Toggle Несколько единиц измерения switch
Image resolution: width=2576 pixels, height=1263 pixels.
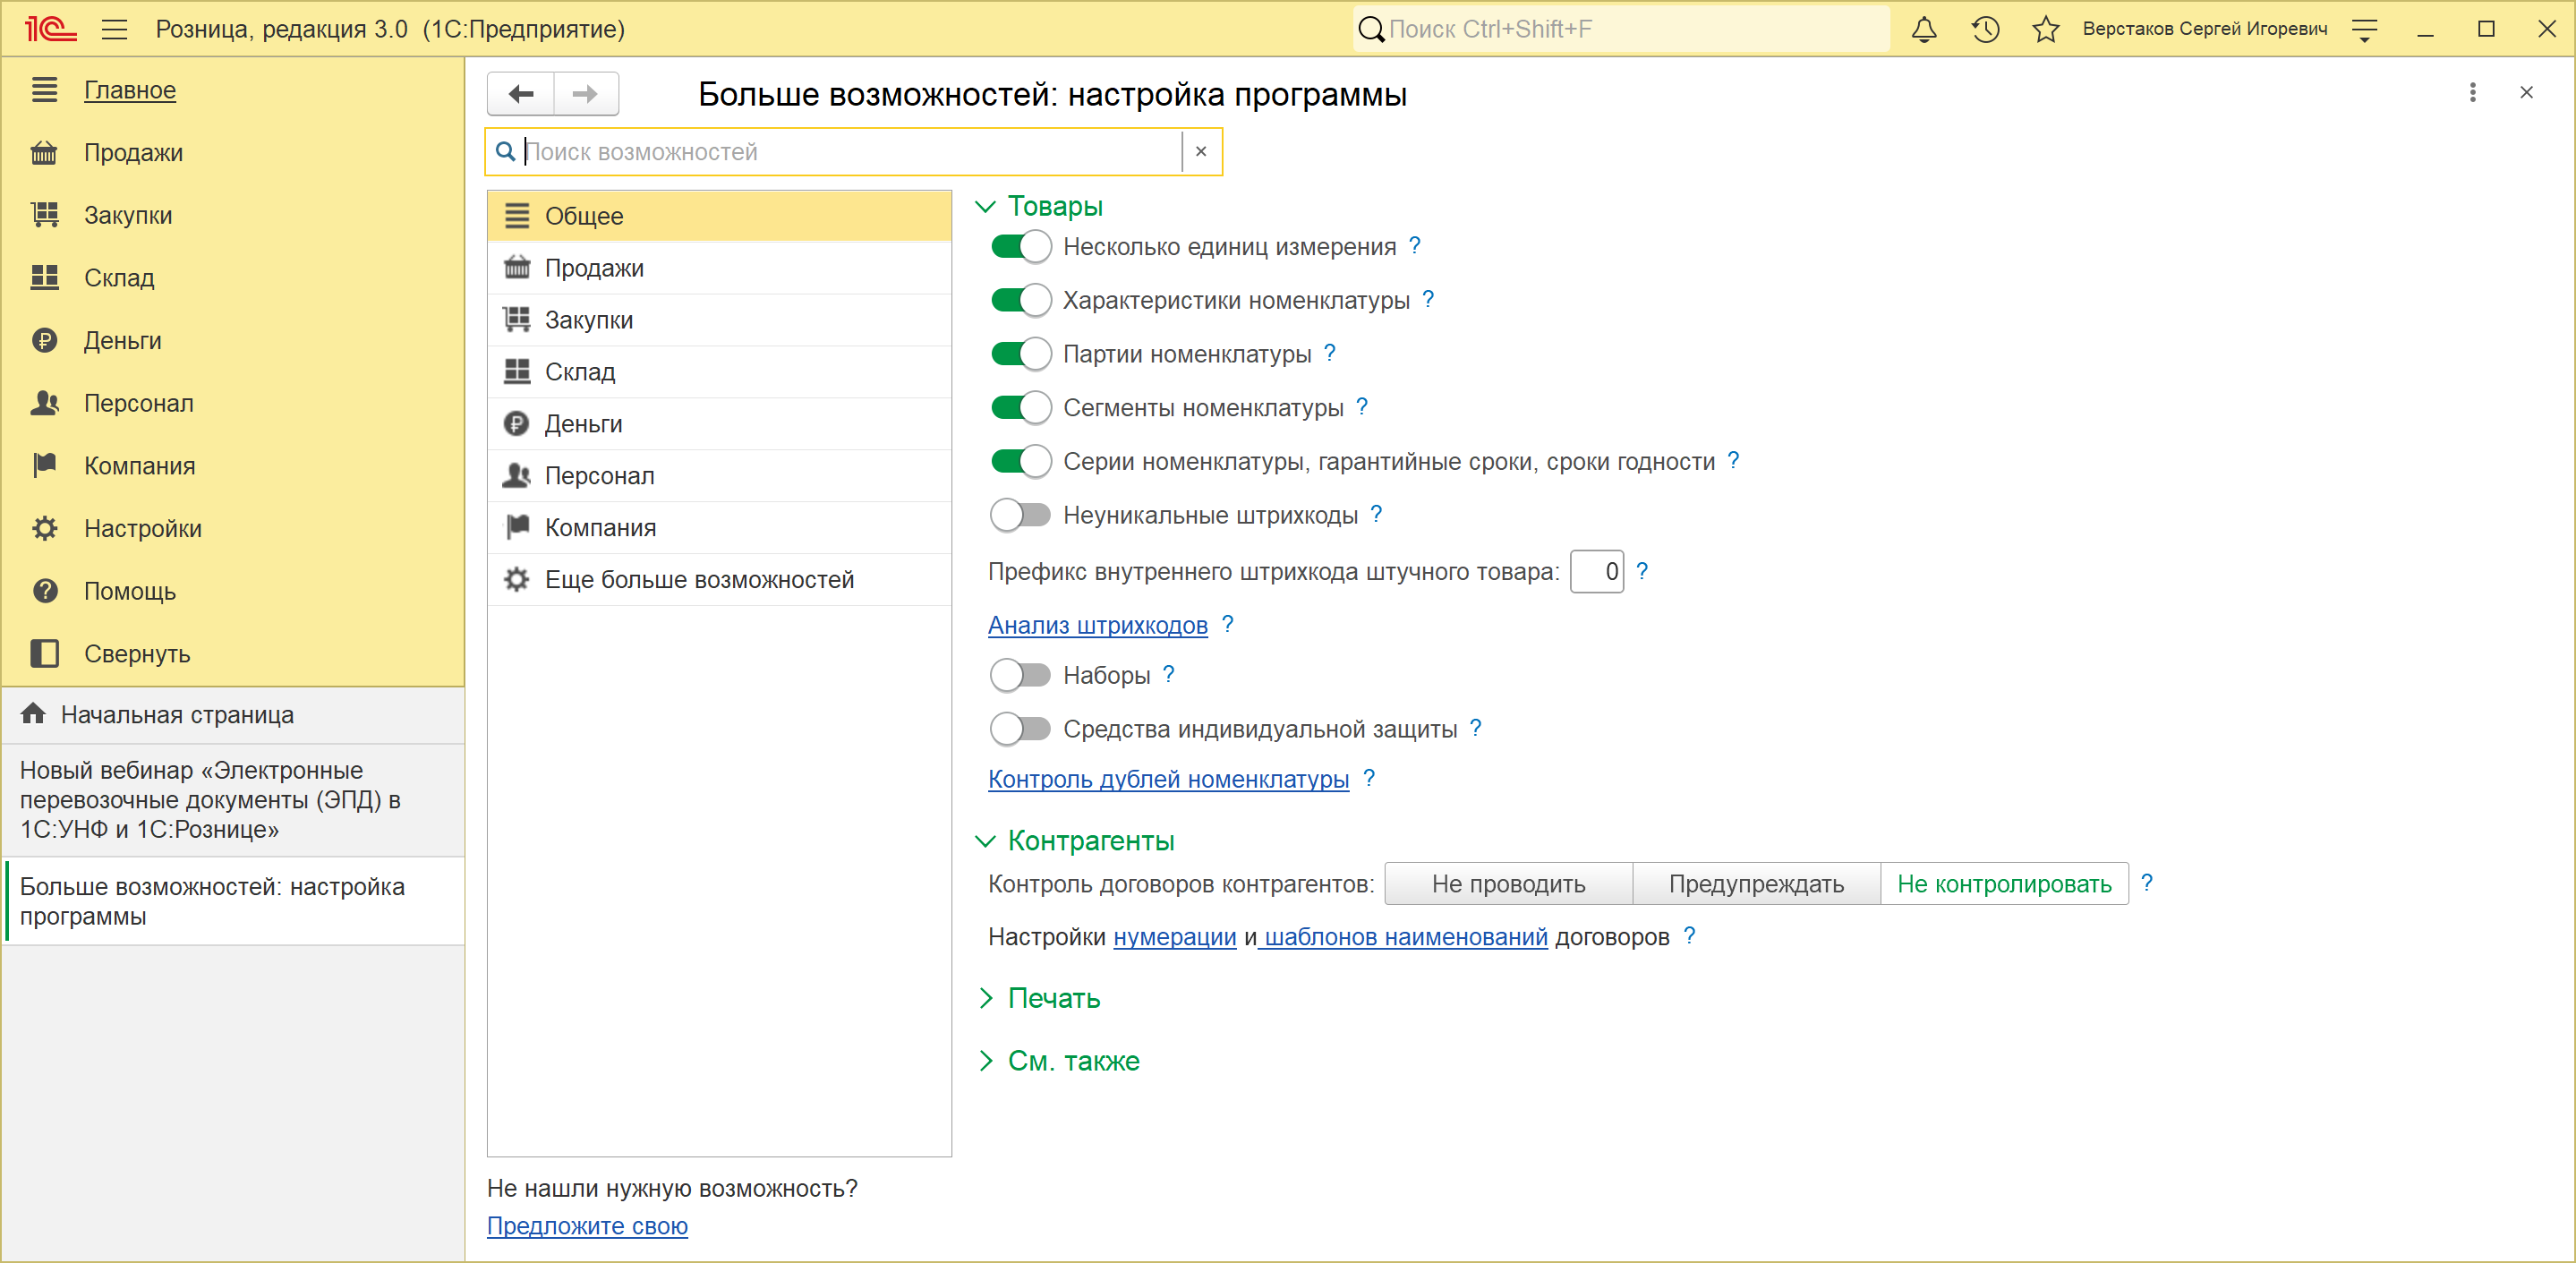click(1020, 246)
